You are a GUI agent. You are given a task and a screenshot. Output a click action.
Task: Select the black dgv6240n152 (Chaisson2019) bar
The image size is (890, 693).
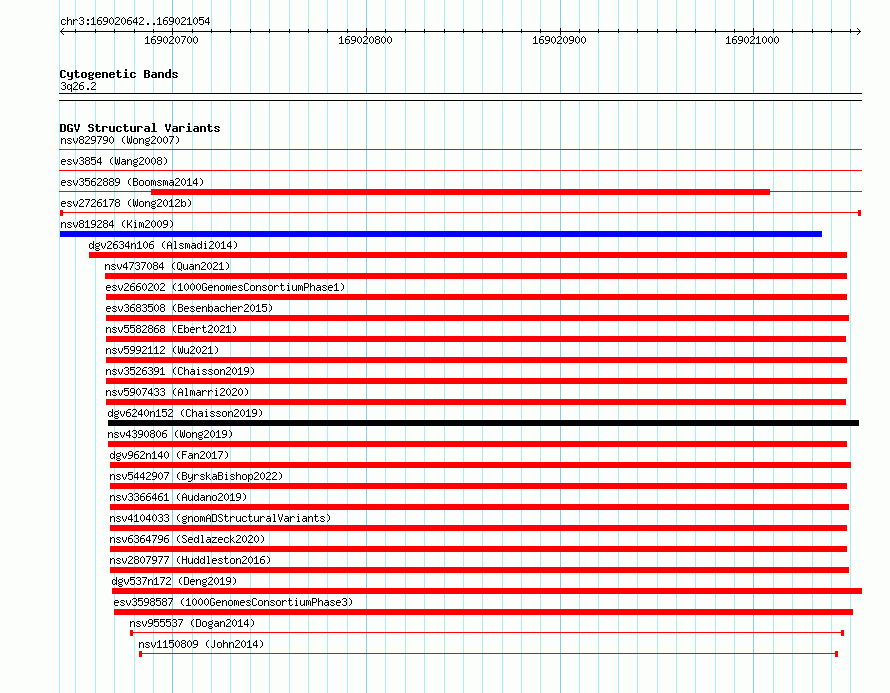(483, 423)
